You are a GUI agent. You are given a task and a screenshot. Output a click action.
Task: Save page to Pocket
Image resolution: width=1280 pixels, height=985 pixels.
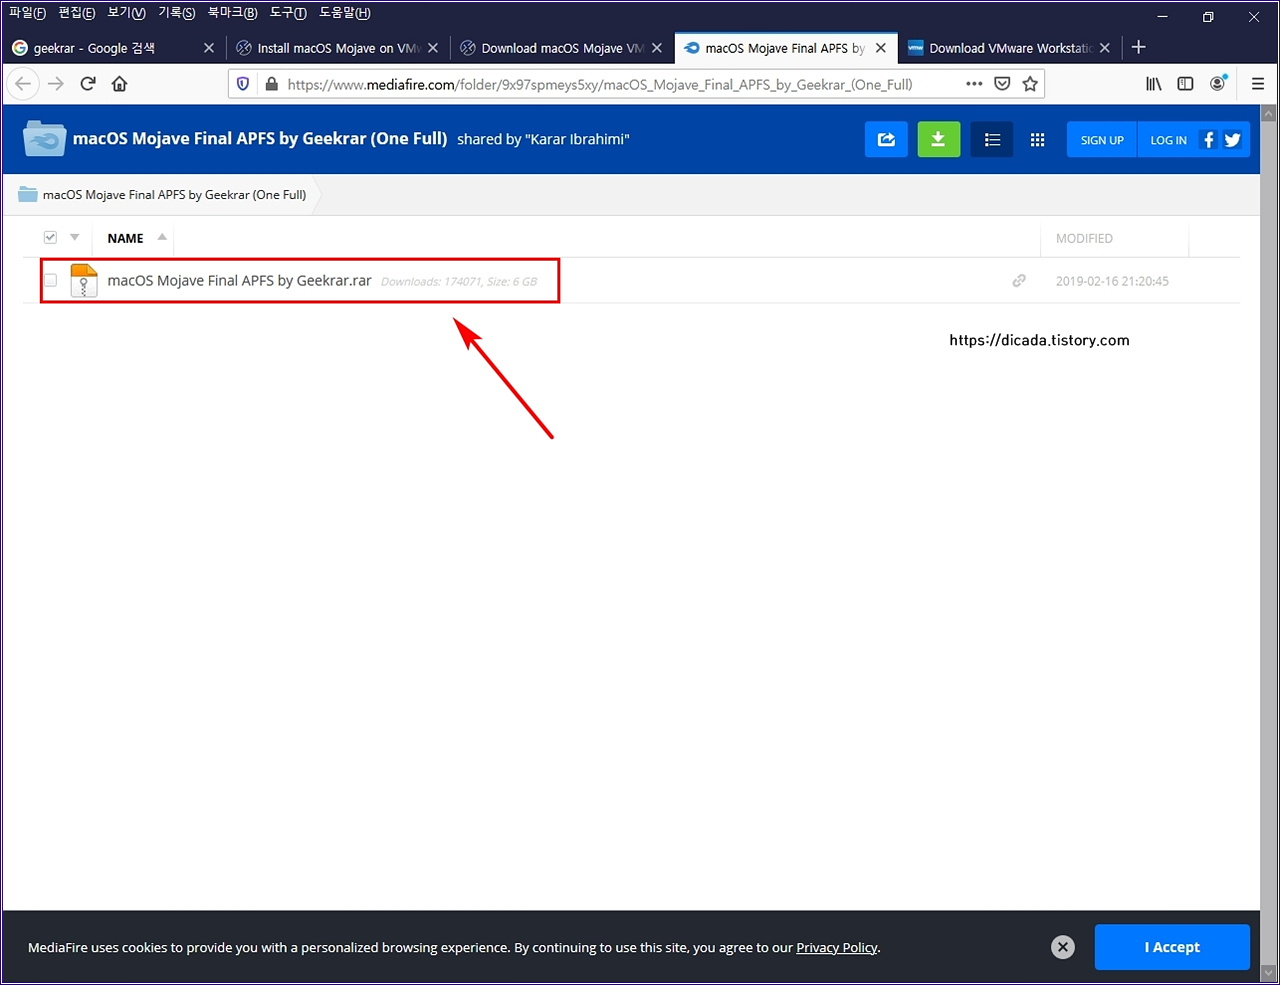click(x=1002, y=84)
